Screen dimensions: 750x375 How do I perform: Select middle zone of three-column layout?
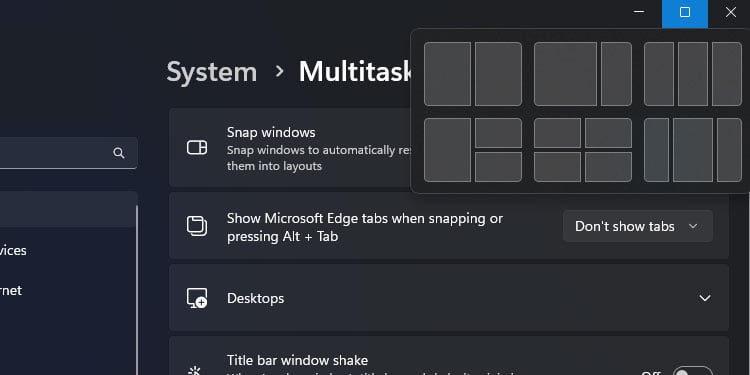(693, 74)
